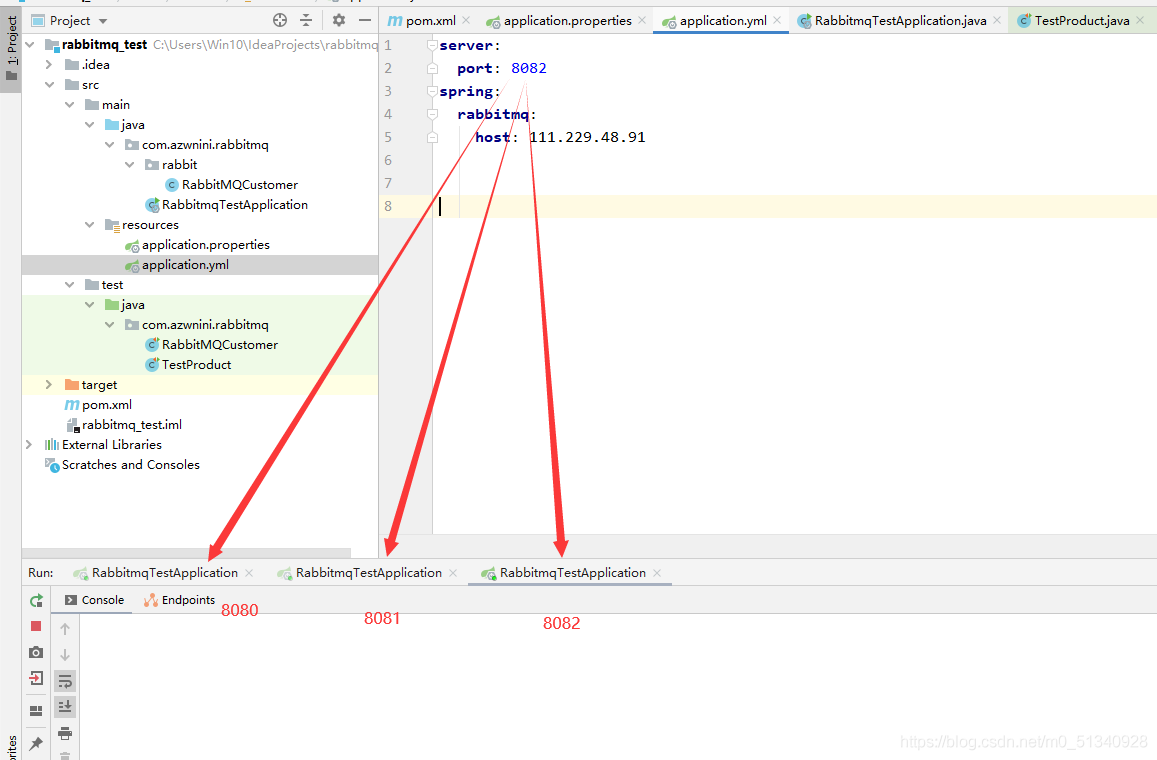1157x760 pixels.
Task: Click the up arrow in console toolbar
Action: (x=65, y=629)
